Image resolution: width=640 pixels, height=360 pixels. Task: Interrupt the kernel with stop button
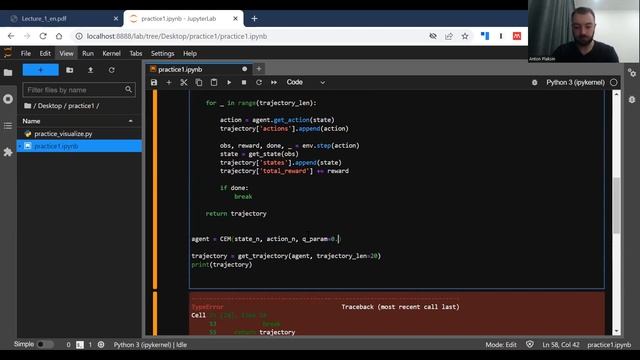[244, 82]
